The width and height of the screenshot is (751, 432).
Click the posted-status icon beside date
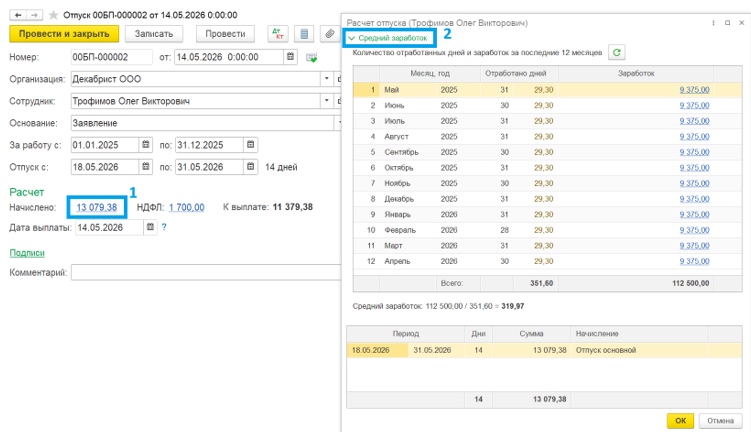pyautogui.click(x=312, y=57)
